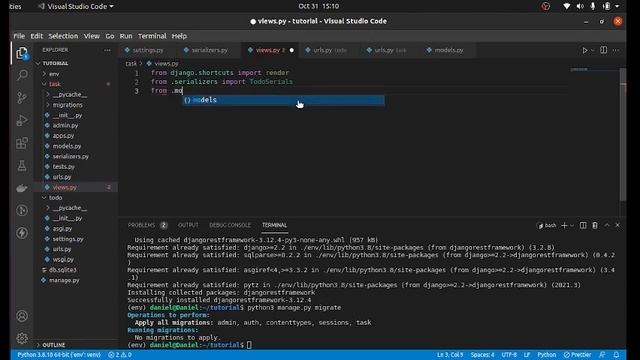Change encoding via UTF-8 status item
Image resolution: width=640 pixels, height=360 pixels.
509,355
